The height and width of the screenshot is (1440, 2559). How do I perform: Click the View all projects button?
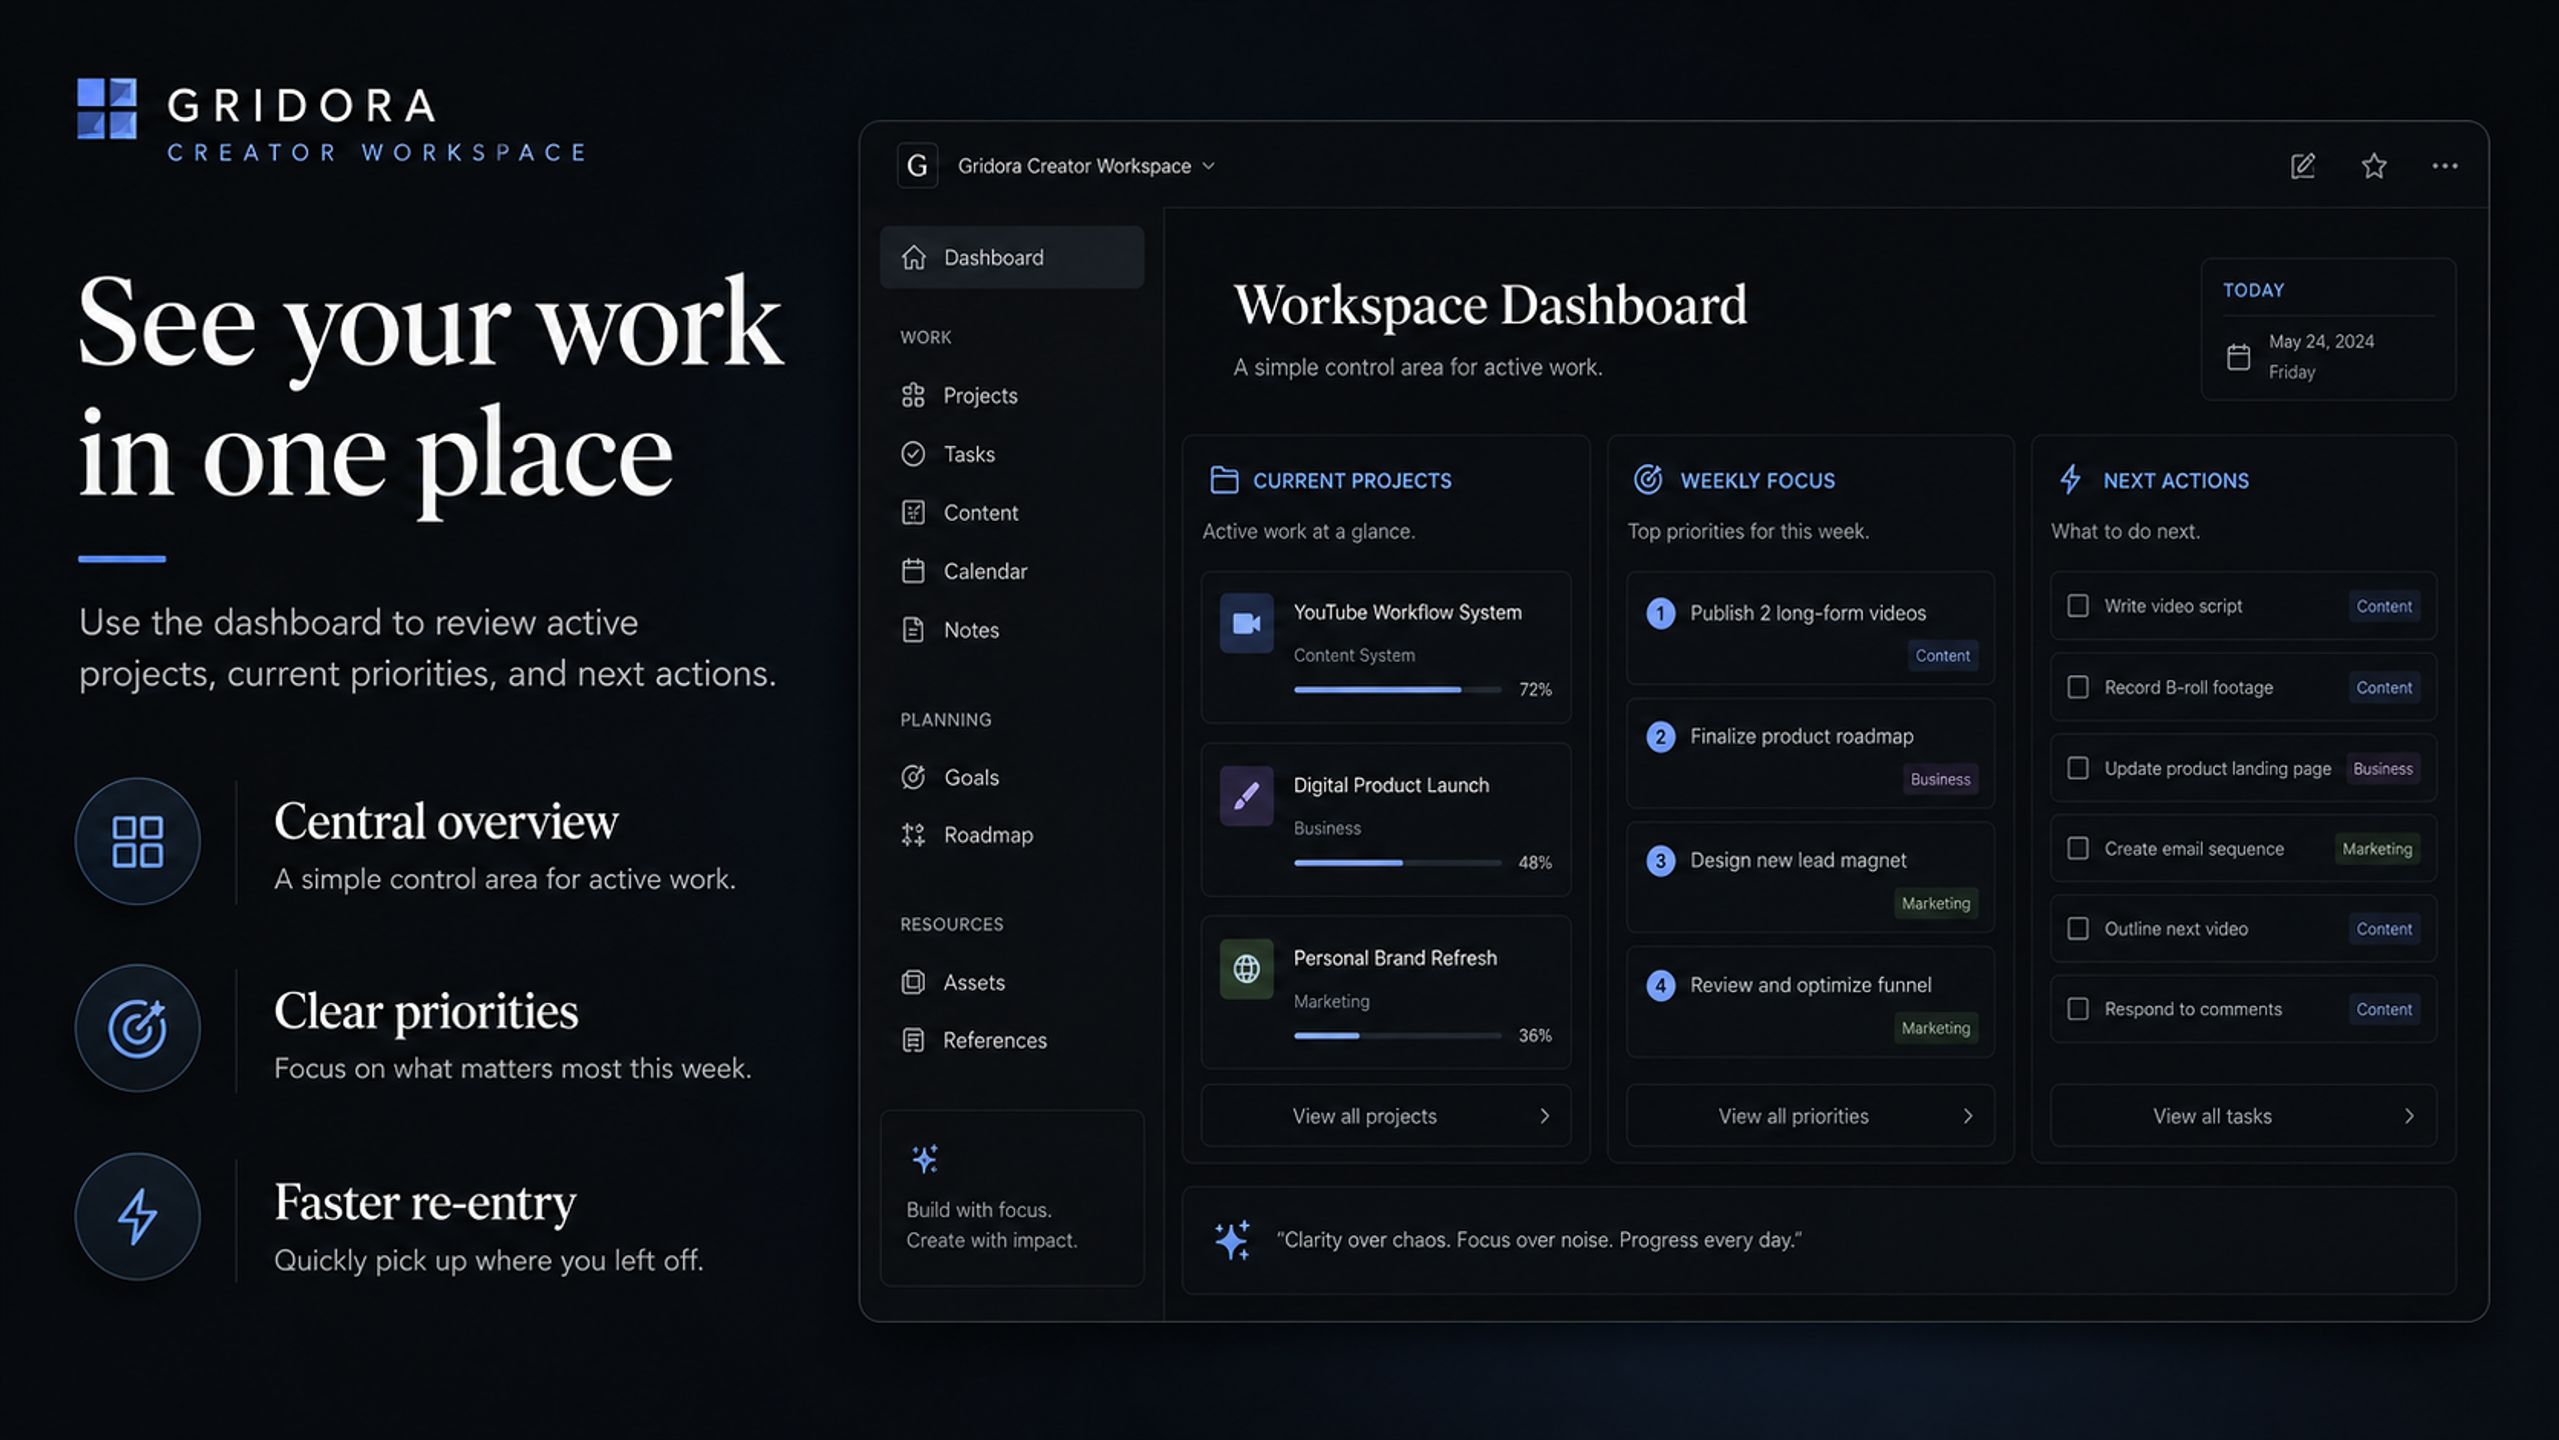click(x=1386, y=1116)
